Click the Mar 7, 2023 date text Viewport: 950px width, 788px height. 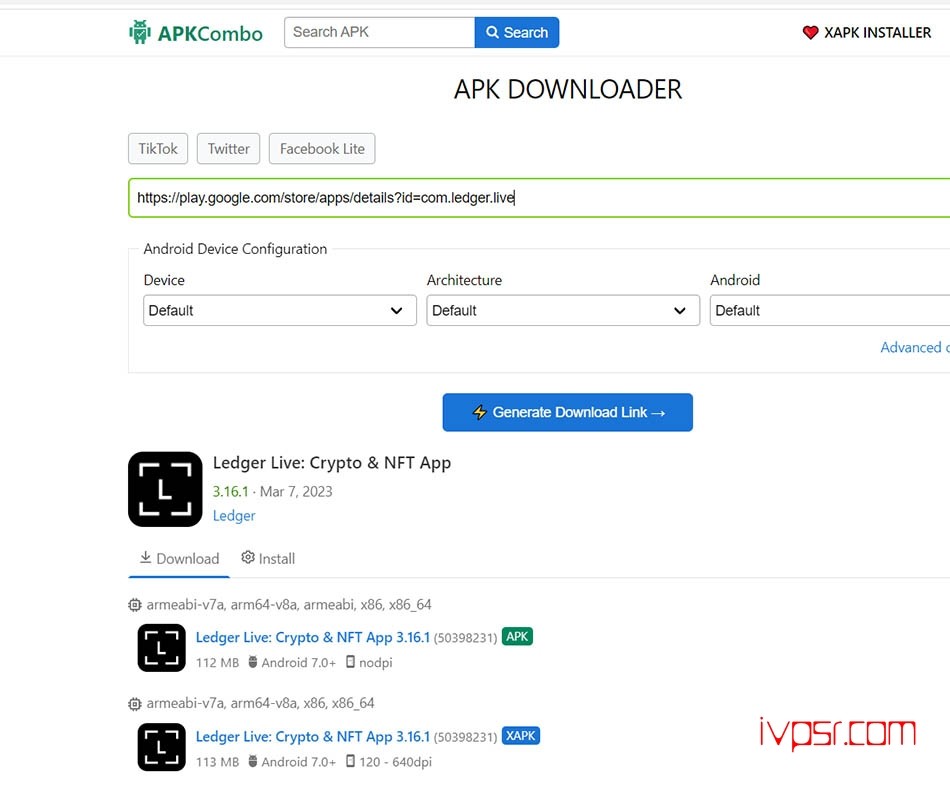coord(296,491)
